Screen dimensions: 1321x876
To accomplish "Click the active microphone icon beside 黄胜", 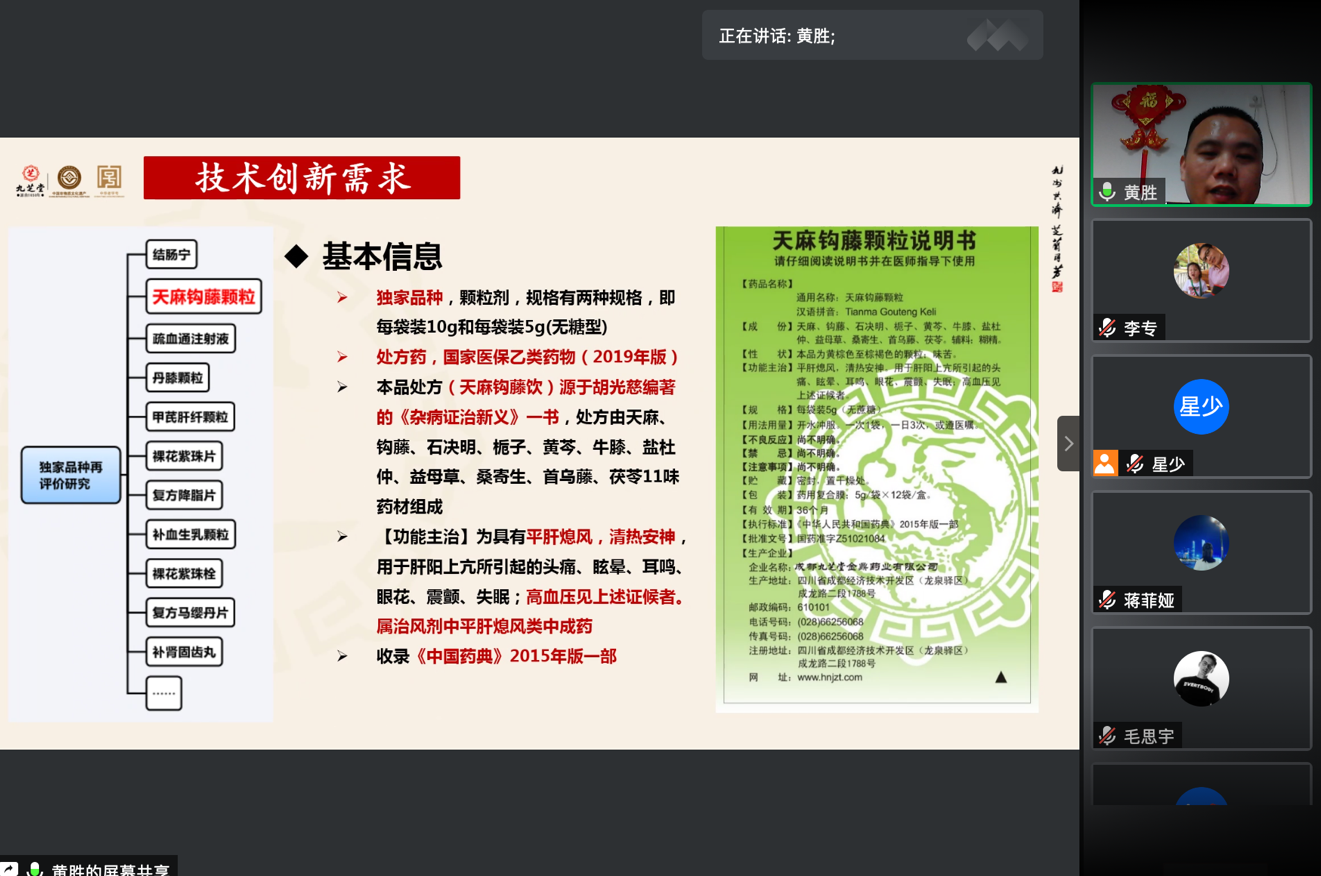I will tap(1107, 191).
